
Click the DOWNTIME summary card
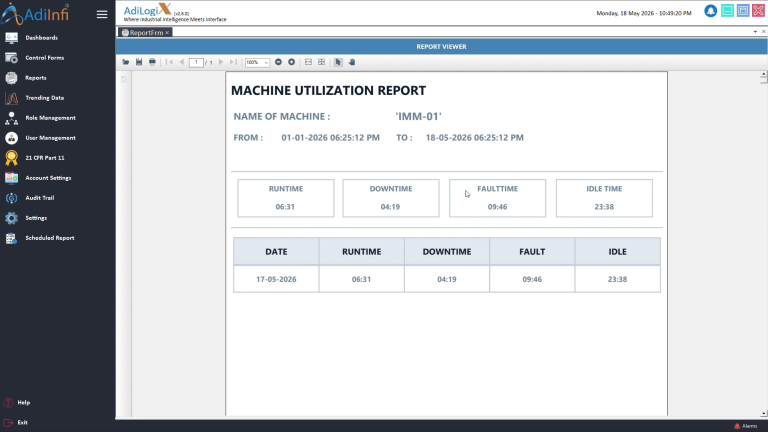(x=391, y=198)
